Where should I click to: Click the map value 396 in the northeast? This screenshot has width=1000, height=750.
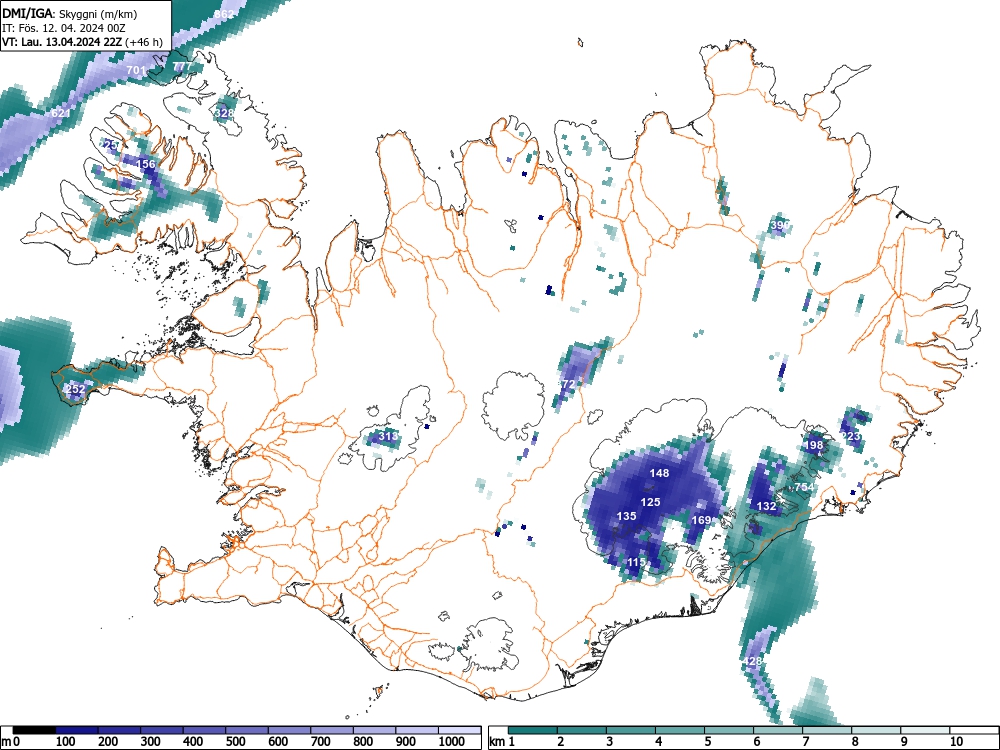click(780, 225)
